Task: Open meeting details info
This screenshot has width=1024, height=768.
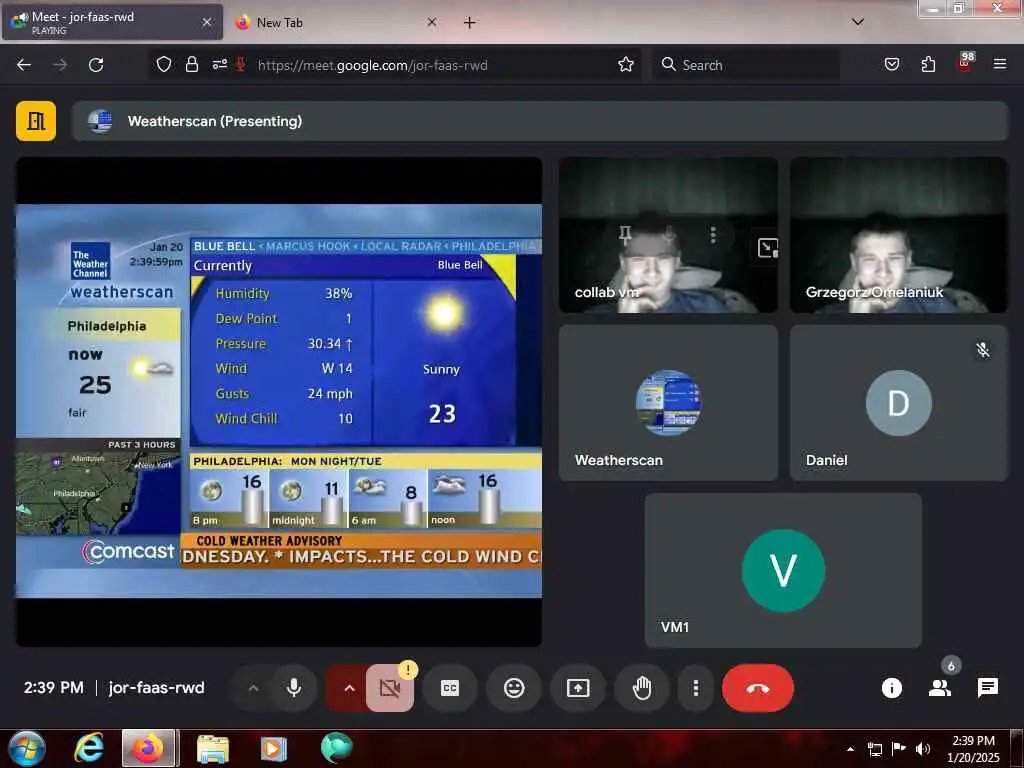Action: (891, 688)
